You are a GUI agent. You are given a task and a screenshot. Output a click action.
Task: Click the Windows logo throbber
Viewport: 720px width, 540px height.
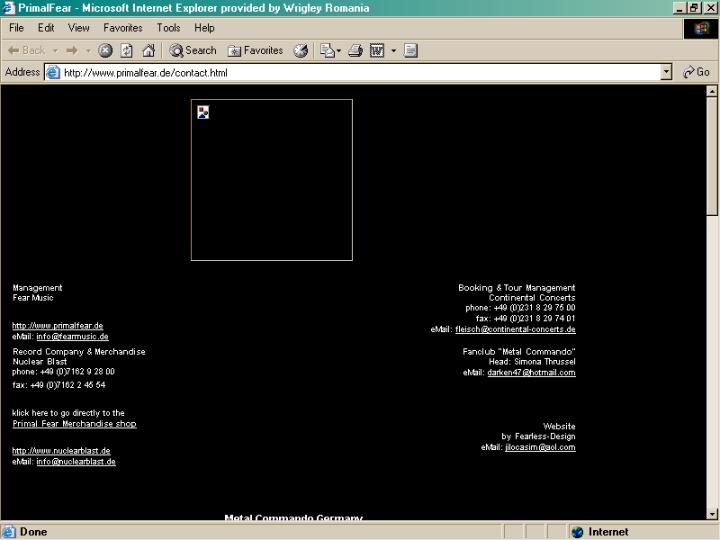tap(701, 29)
